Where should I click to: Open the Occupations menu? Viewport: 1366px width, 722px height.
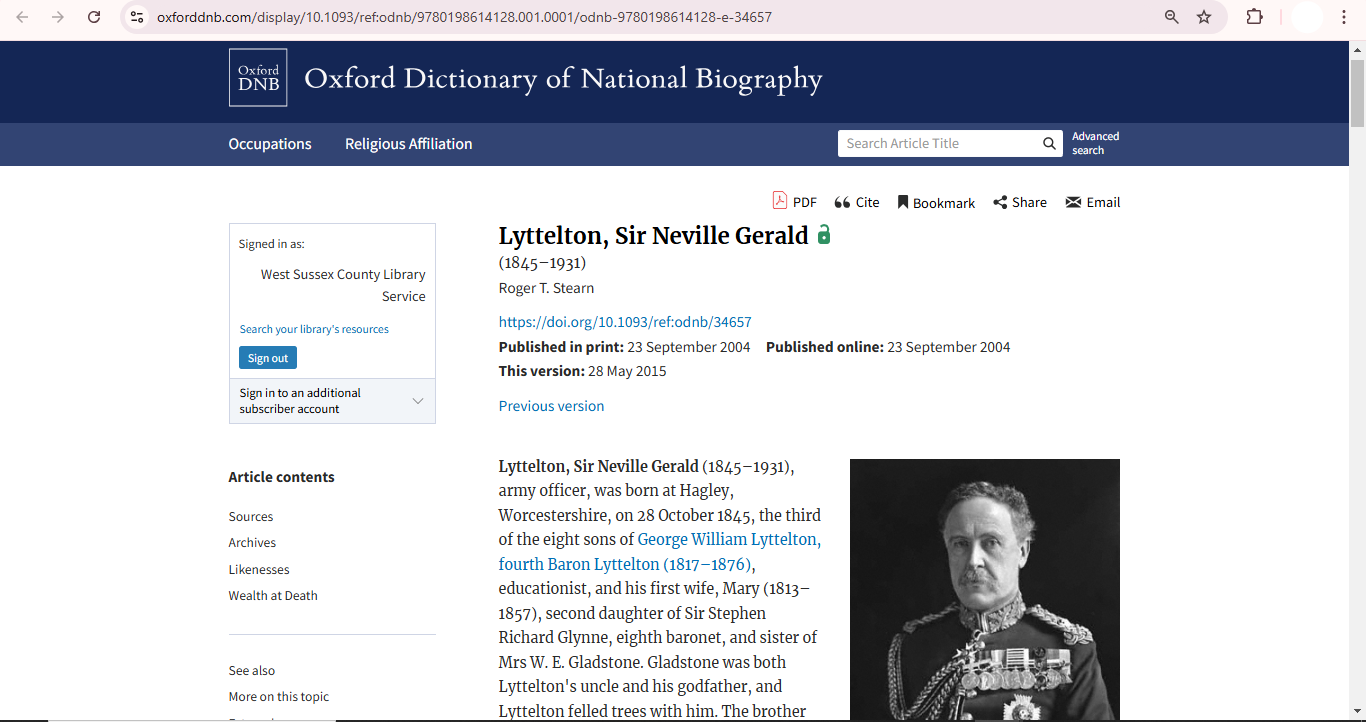(270, 144)
